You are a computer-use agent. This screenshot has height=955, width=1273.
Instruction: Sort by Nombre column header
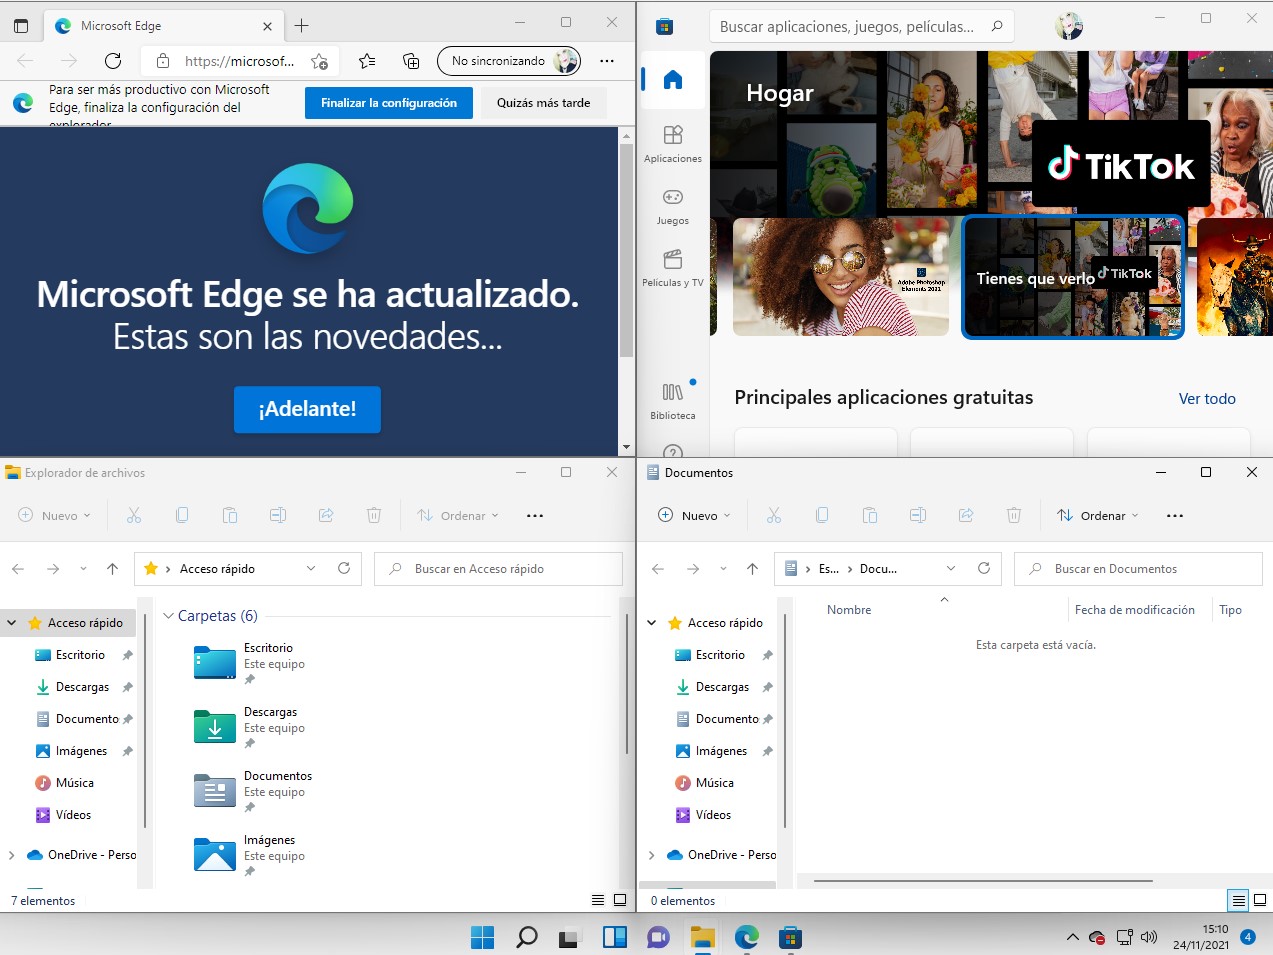[848, 610]
